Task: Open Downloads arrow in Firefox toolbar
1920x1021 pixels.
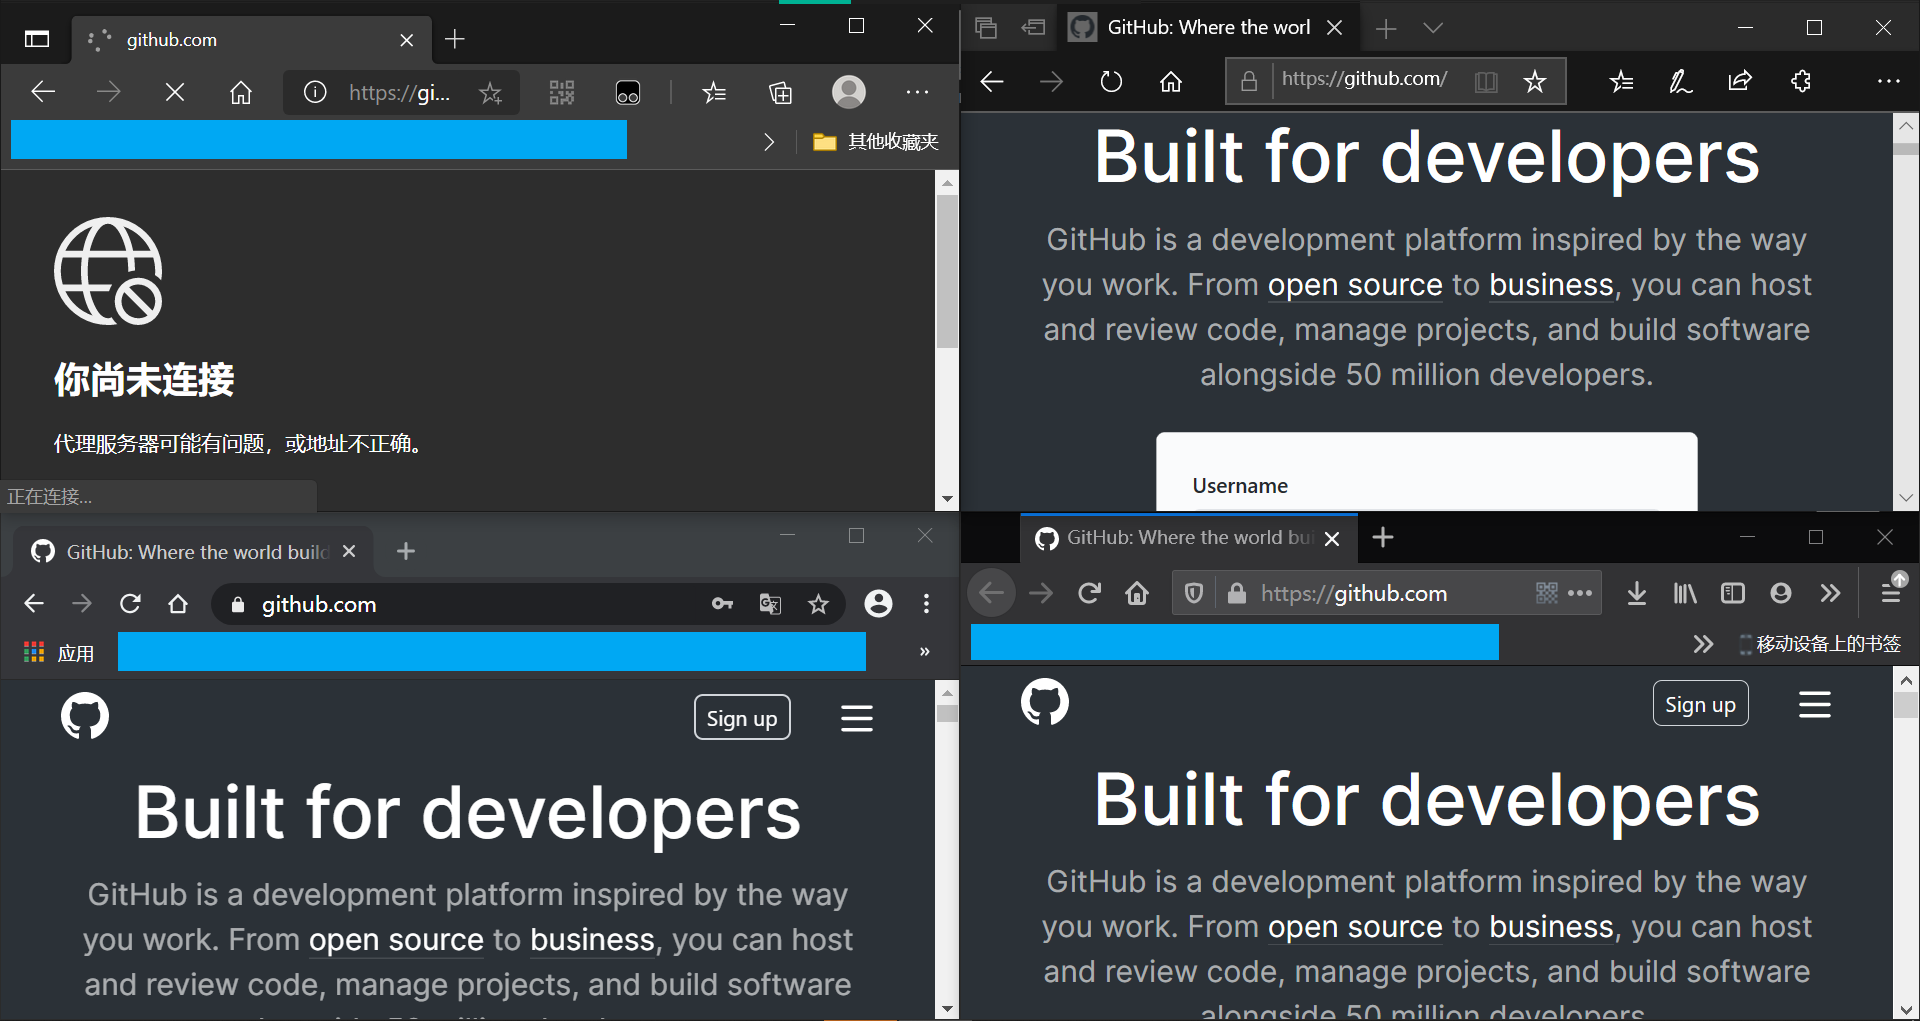Action: pyautogui.click(x=1637, y=594)
